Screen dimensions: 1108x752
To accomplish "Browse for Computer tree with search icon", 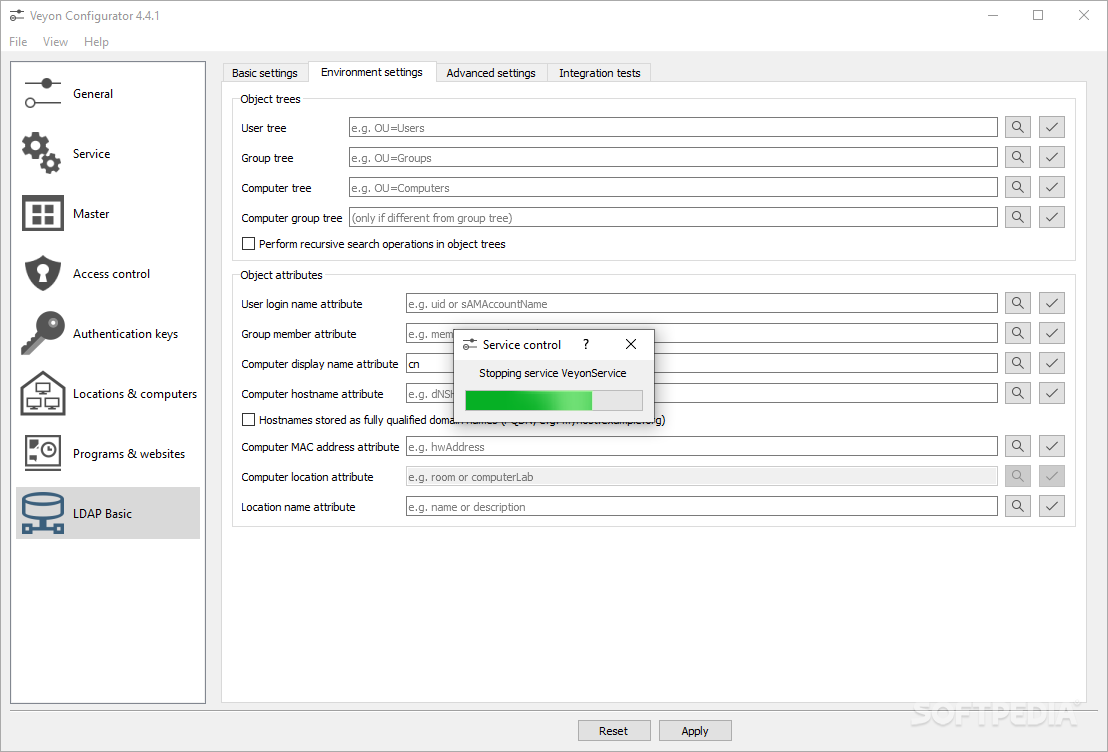I will pos(1018,187).
